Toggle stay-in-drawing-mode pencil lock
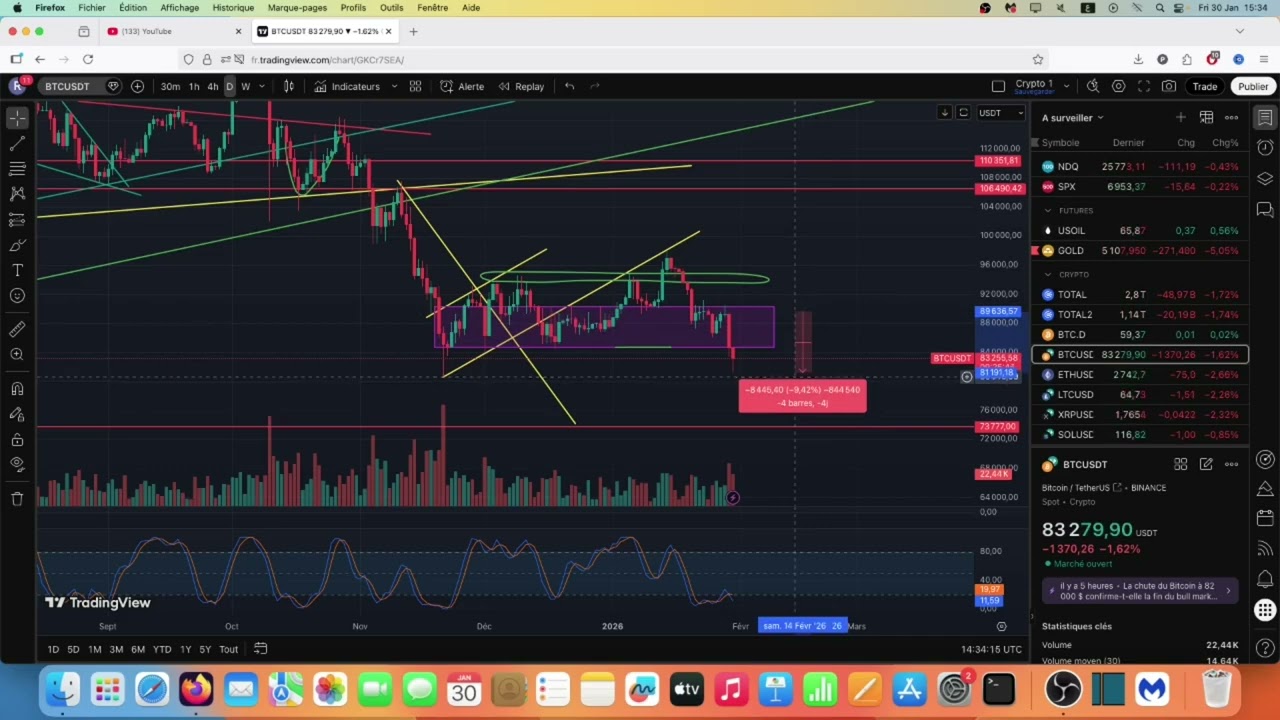The image size is (1280, 720). (x=17, y=414)
